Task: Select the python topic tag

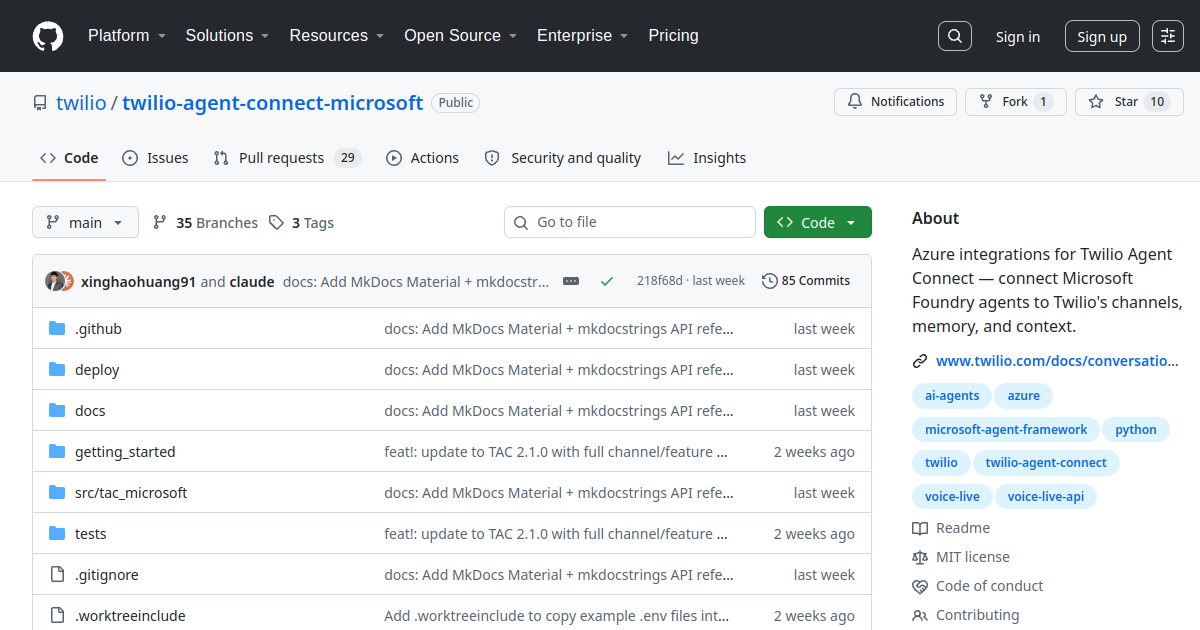Action: [x=1136, y=430]
